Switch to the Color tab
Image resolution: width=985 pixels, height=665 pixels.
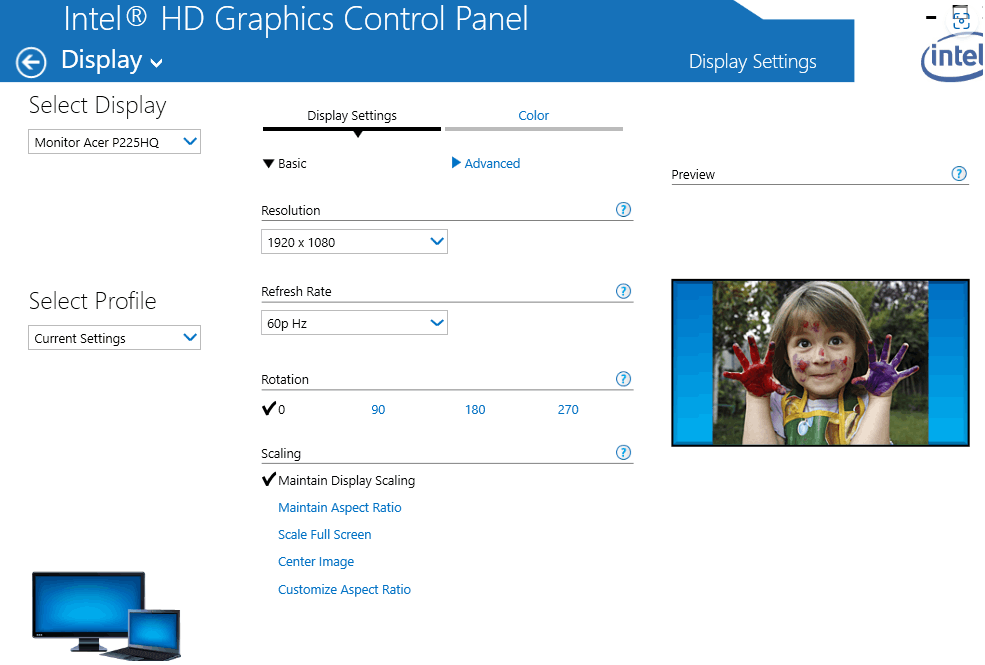click(x=533, y=116)
